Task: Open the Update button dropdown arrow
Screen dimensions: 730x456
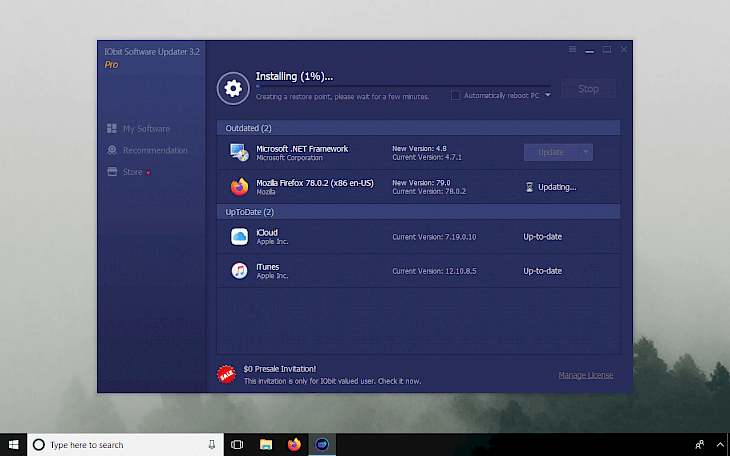Action: [586, 152]
